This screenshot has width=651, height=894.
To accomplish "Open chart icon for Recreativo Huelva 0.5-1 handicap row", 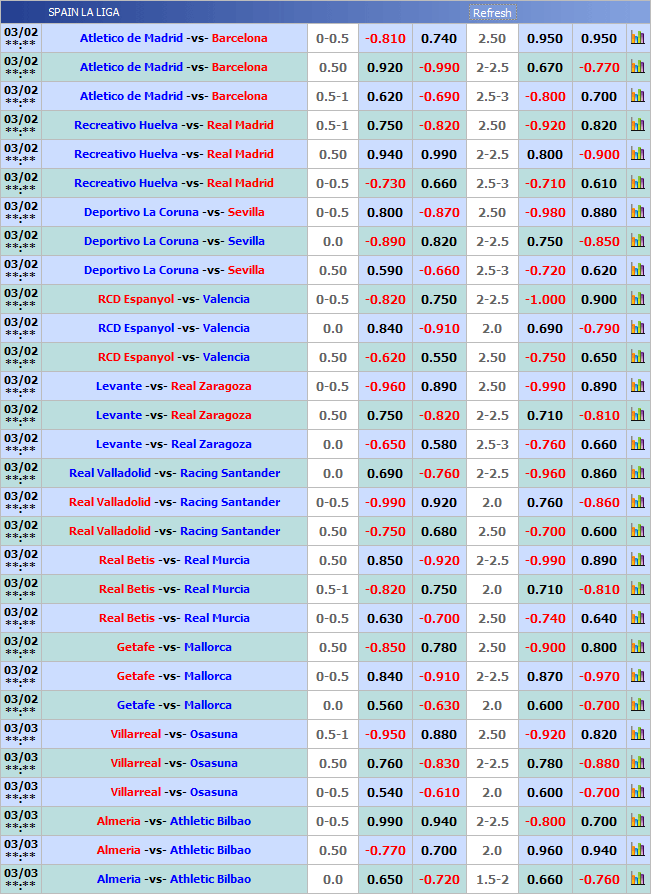I will pyautogui.click(x=637, y=125).
